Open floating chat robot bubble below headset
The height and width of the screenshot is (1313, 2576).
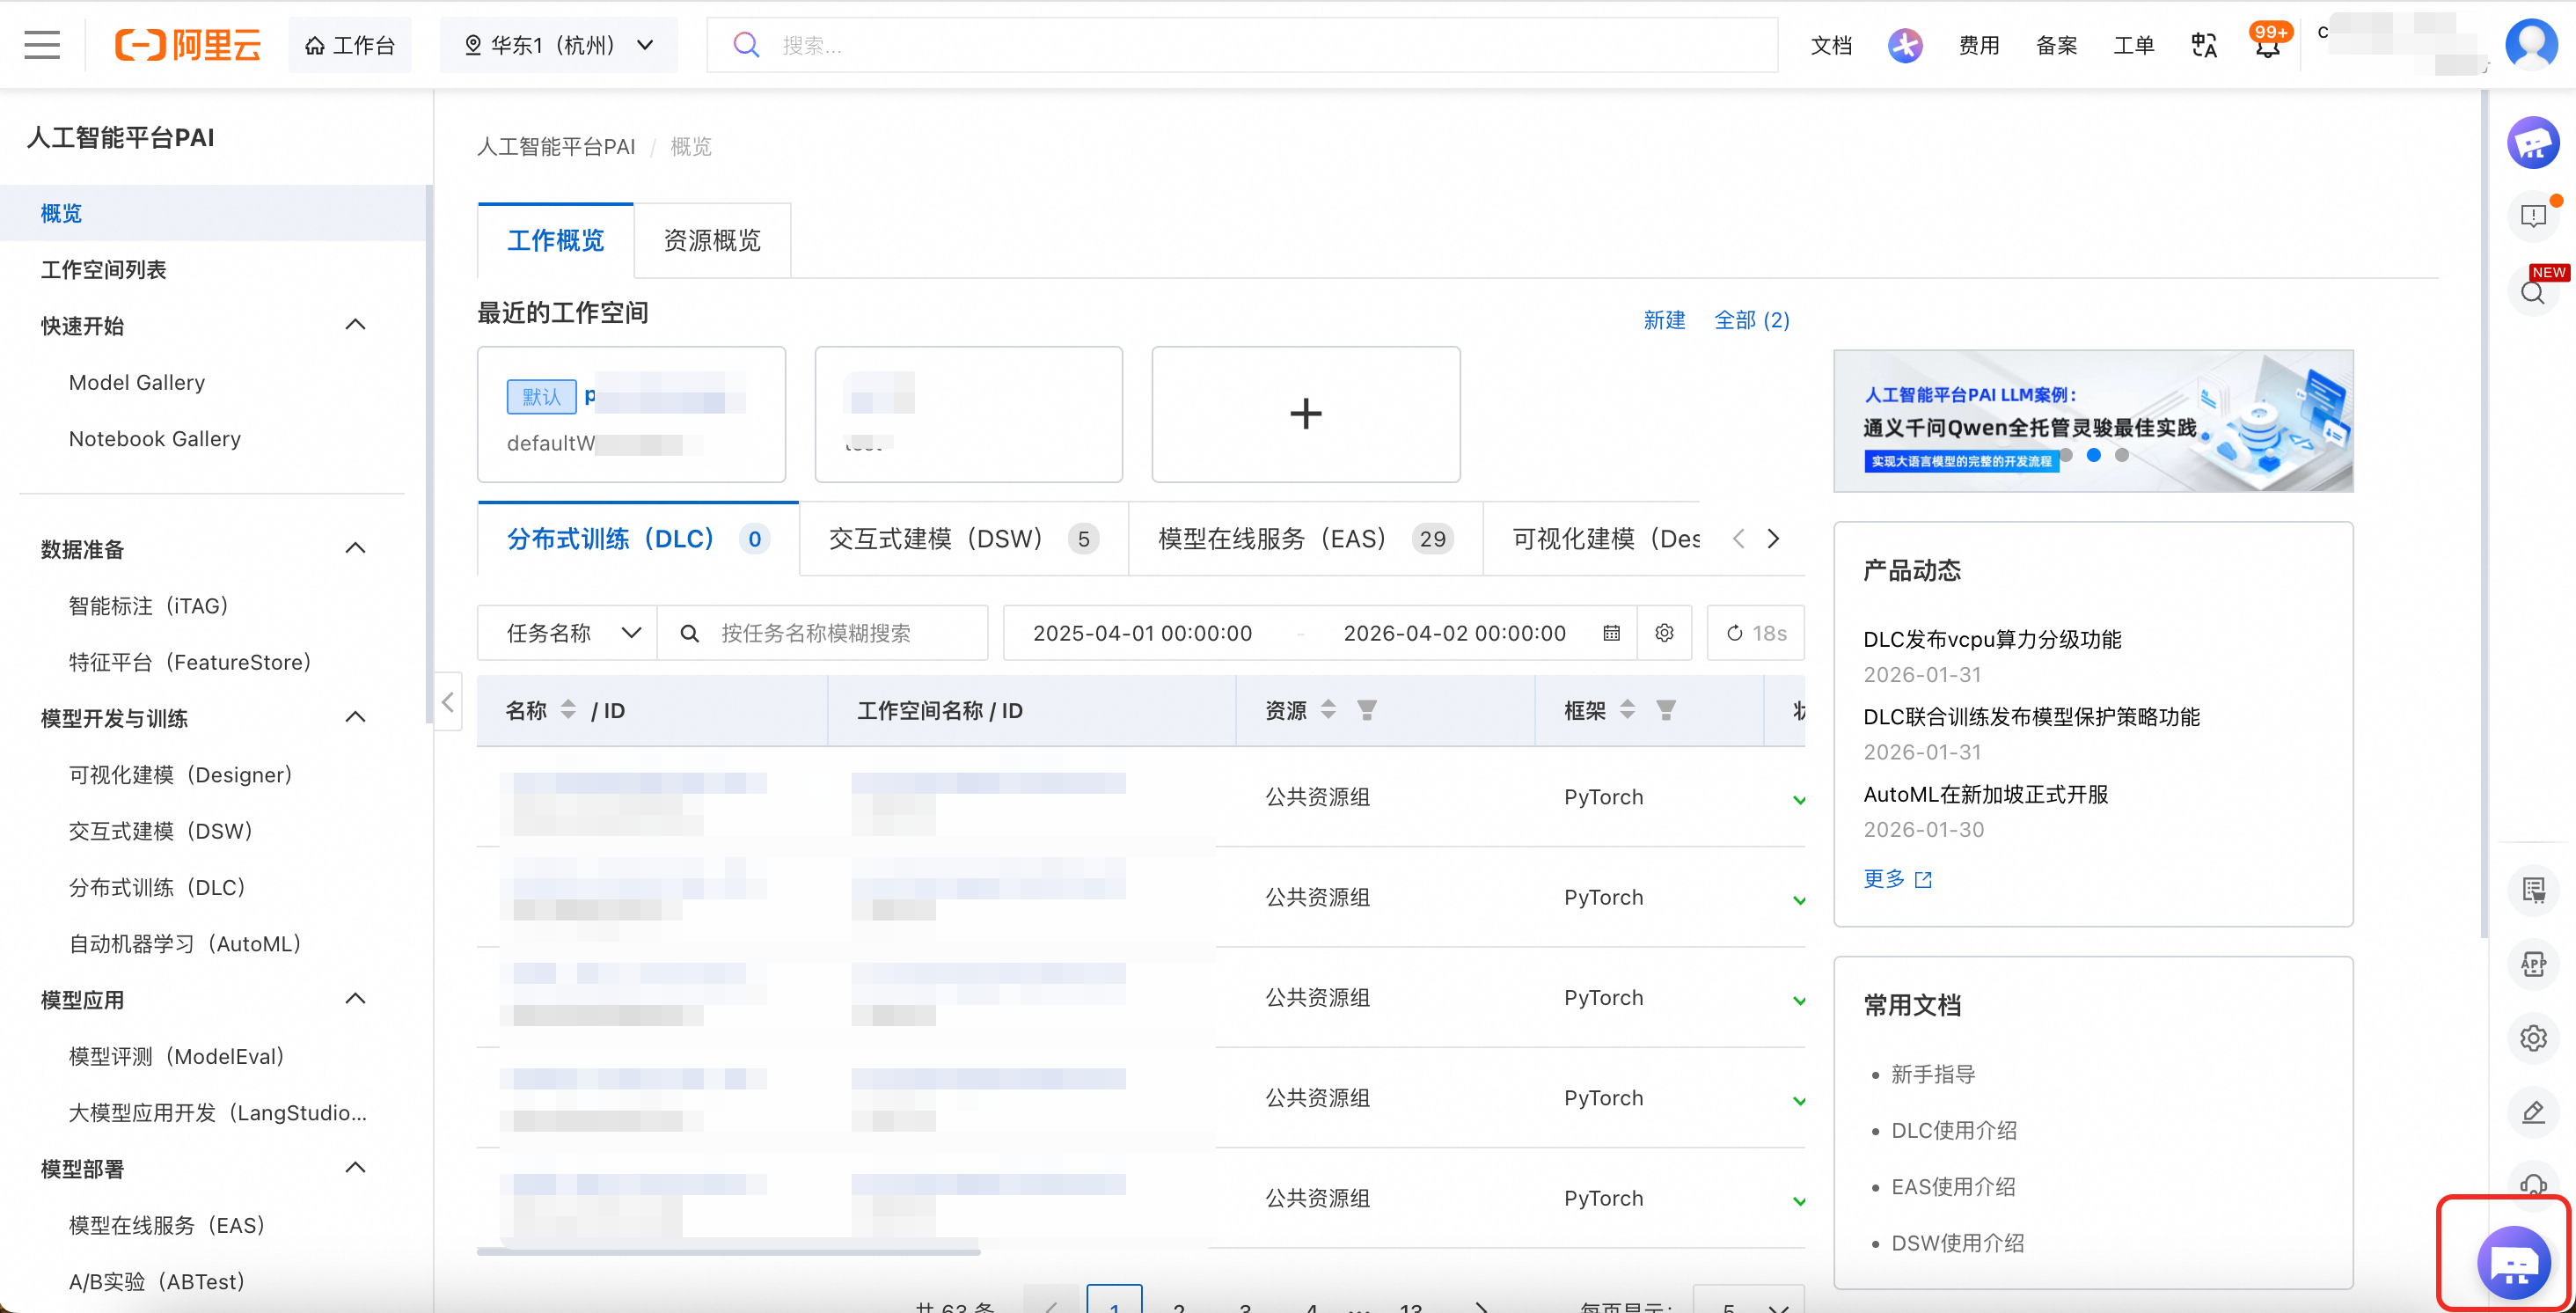click(2514, 1263)
